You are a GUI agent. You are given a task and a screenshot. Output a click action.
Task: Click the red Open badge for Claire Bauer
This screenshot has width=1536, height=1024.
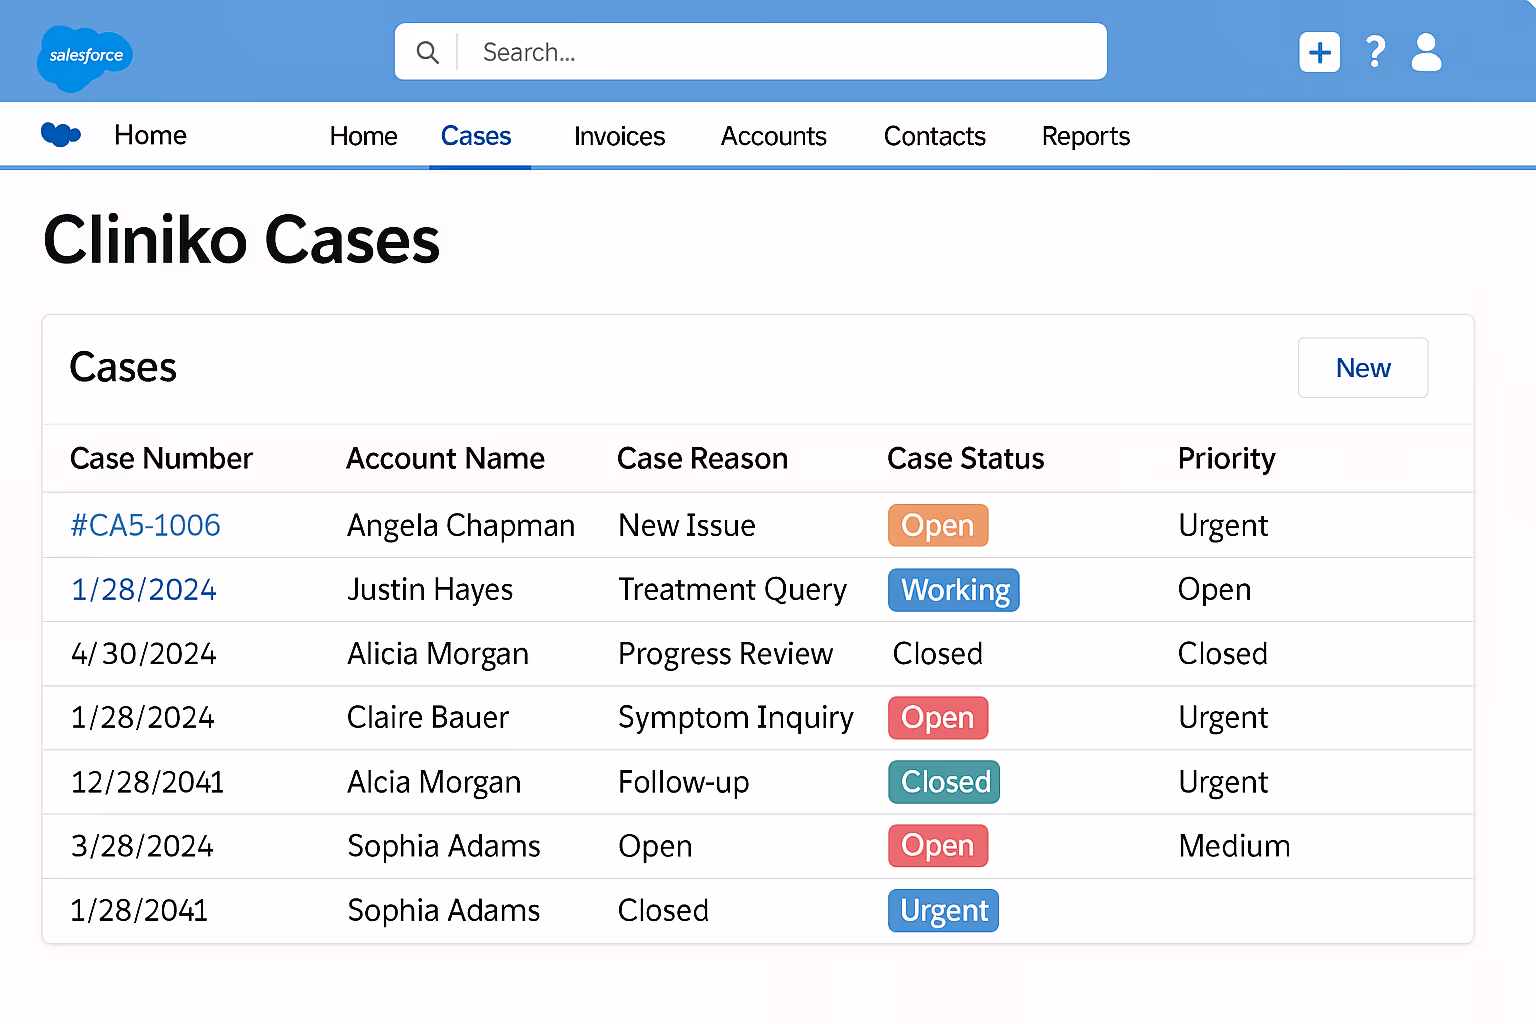pyautogui.click(x=938, y=718)
